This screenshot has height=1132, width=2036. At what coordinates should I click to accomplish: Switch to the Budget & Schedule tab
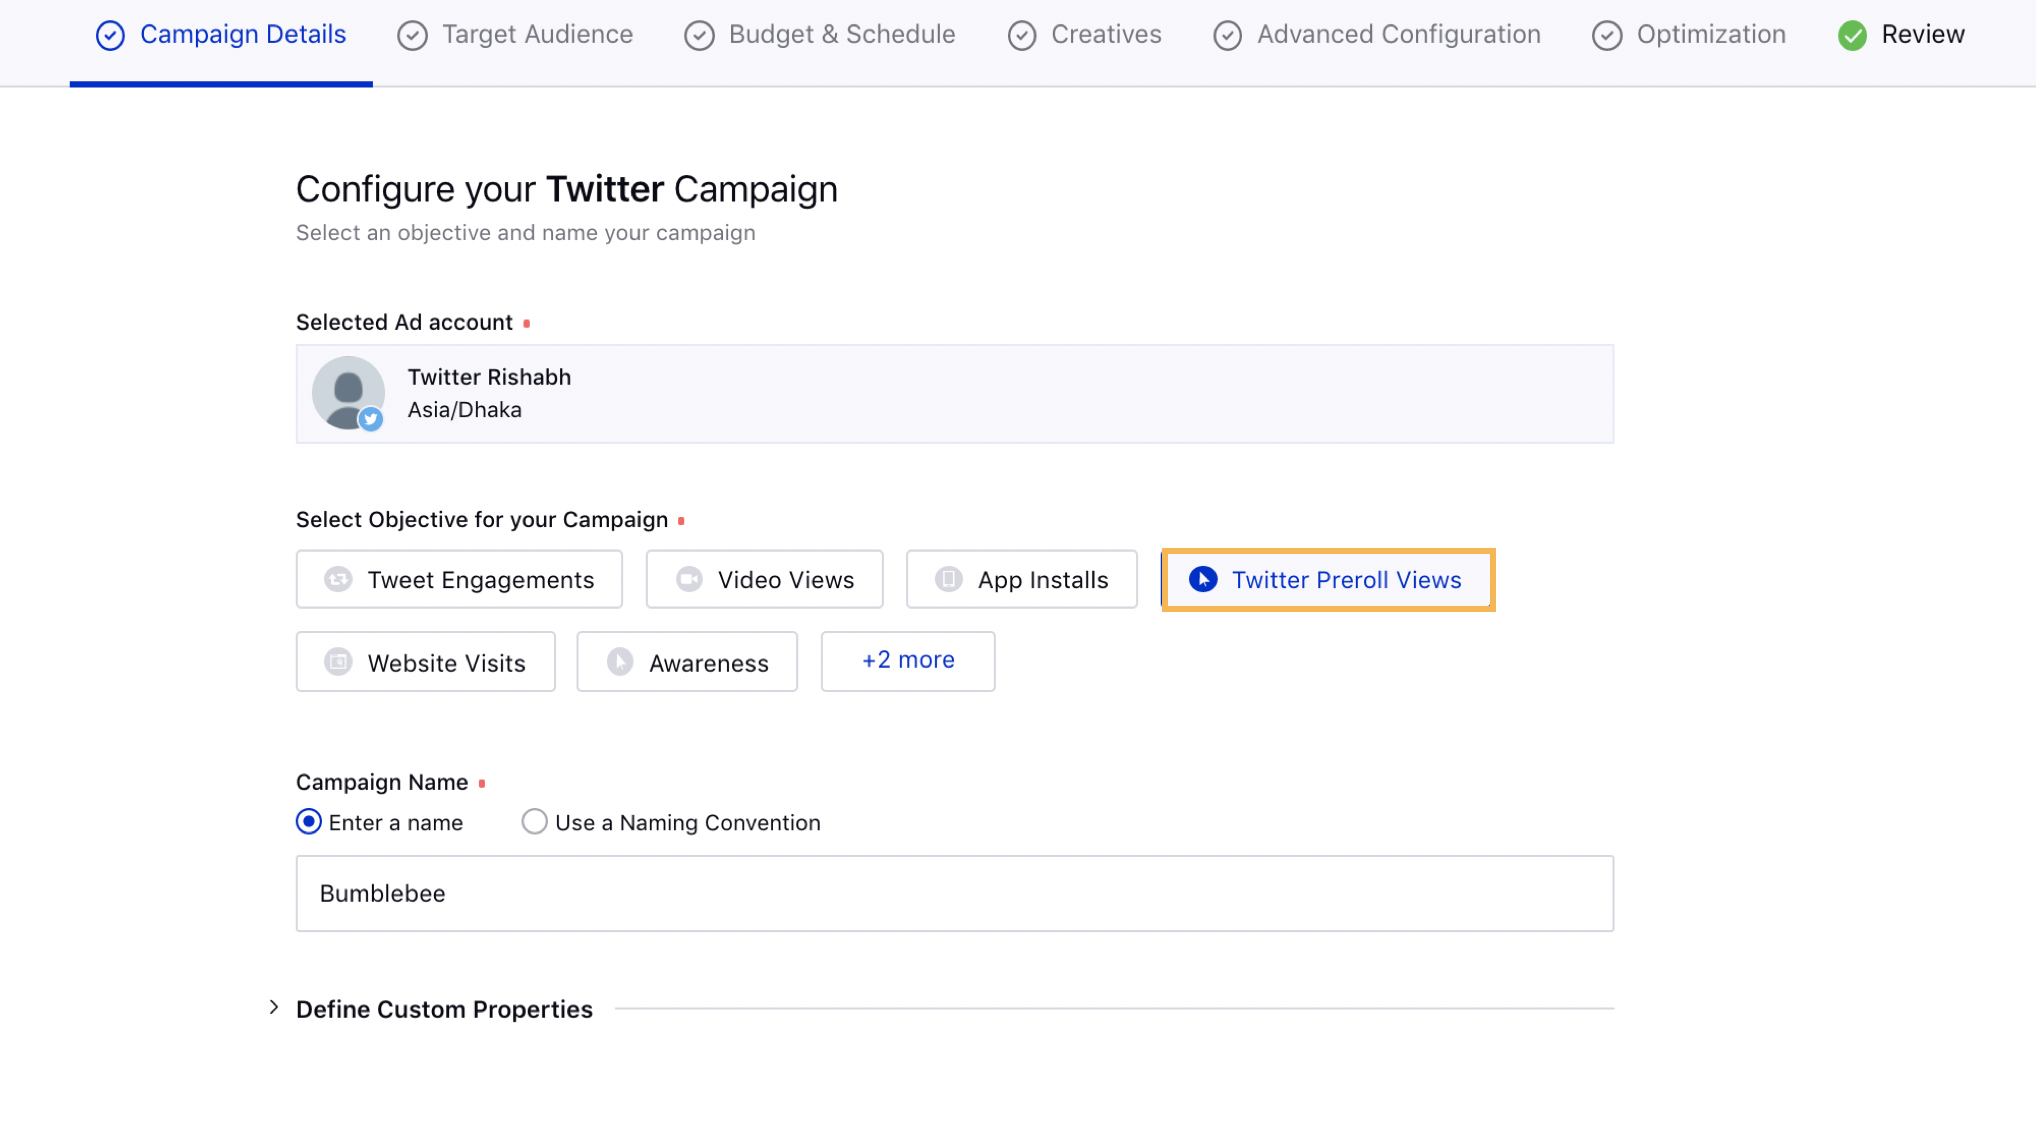coord(819,35)
